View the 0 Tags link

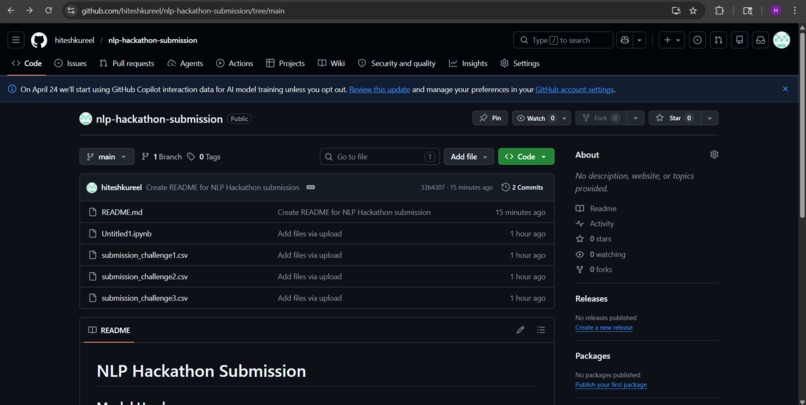[204, 157]
